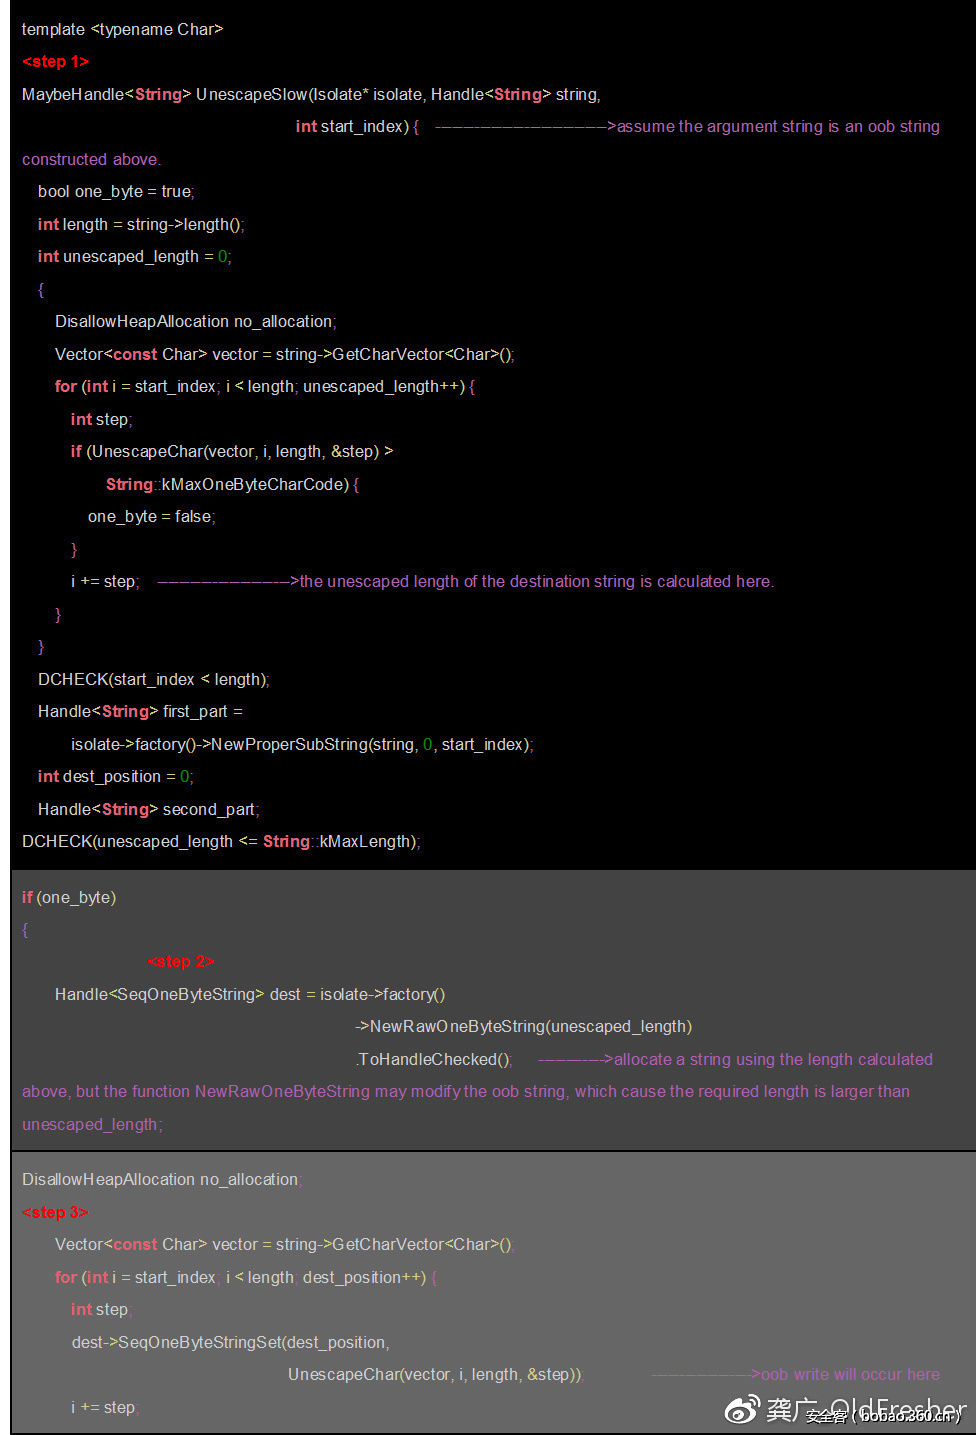Image resolution: width=976 pixels, height=1435 pixels.
Task: Click the "bool one_byte = true;" line
Action: 116,192
